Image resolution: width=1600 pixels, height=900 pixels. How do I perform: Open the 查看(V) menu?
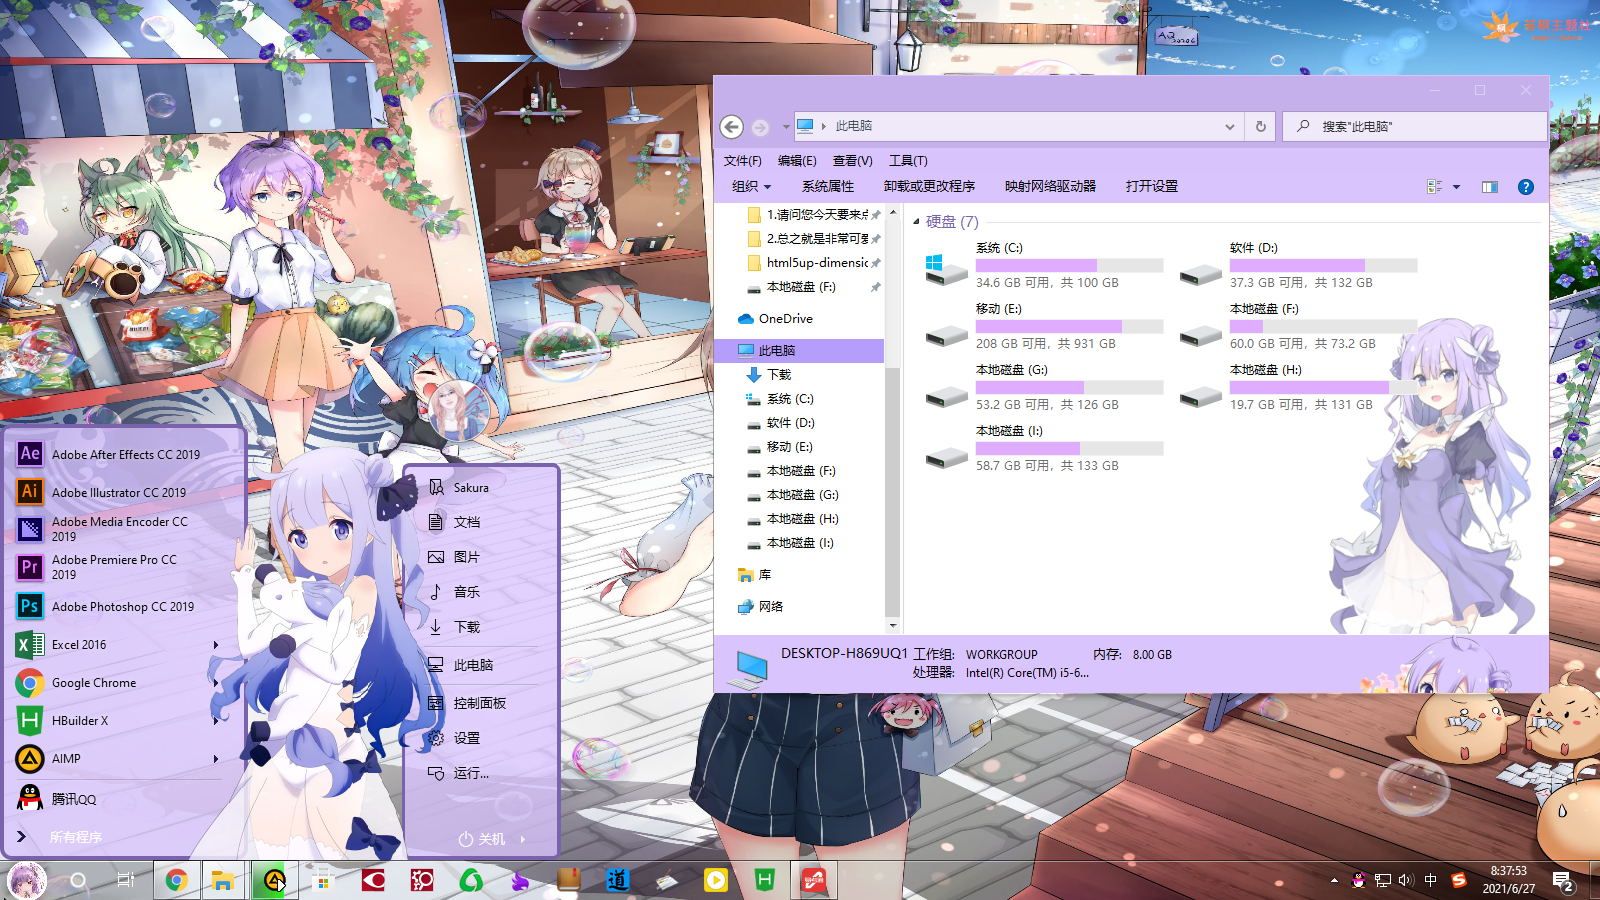(x=852, y=160)
